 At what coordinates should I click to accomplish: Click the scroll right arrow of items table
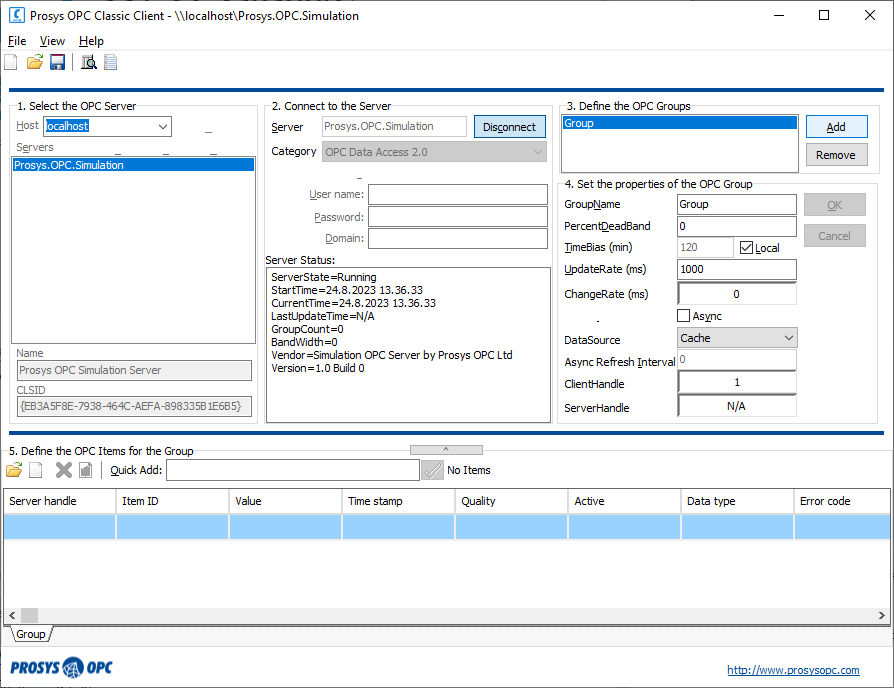pyautogui.click(x=881, y=616)
